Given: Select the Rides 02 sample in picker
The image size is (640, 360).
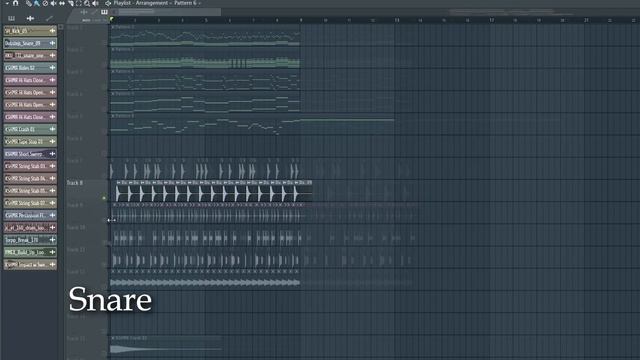Looking at the screenshot, I should coord(30,68).
